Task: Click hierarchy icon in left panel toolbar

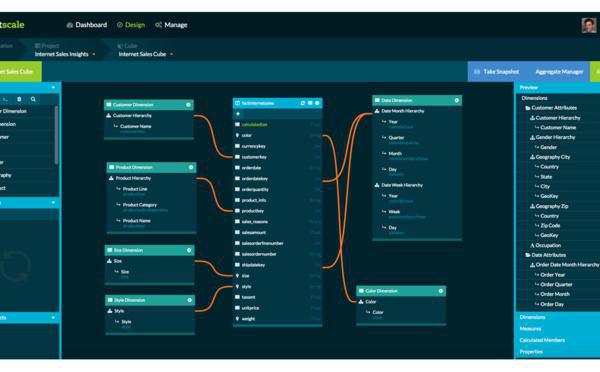Action: coord(5,99)
